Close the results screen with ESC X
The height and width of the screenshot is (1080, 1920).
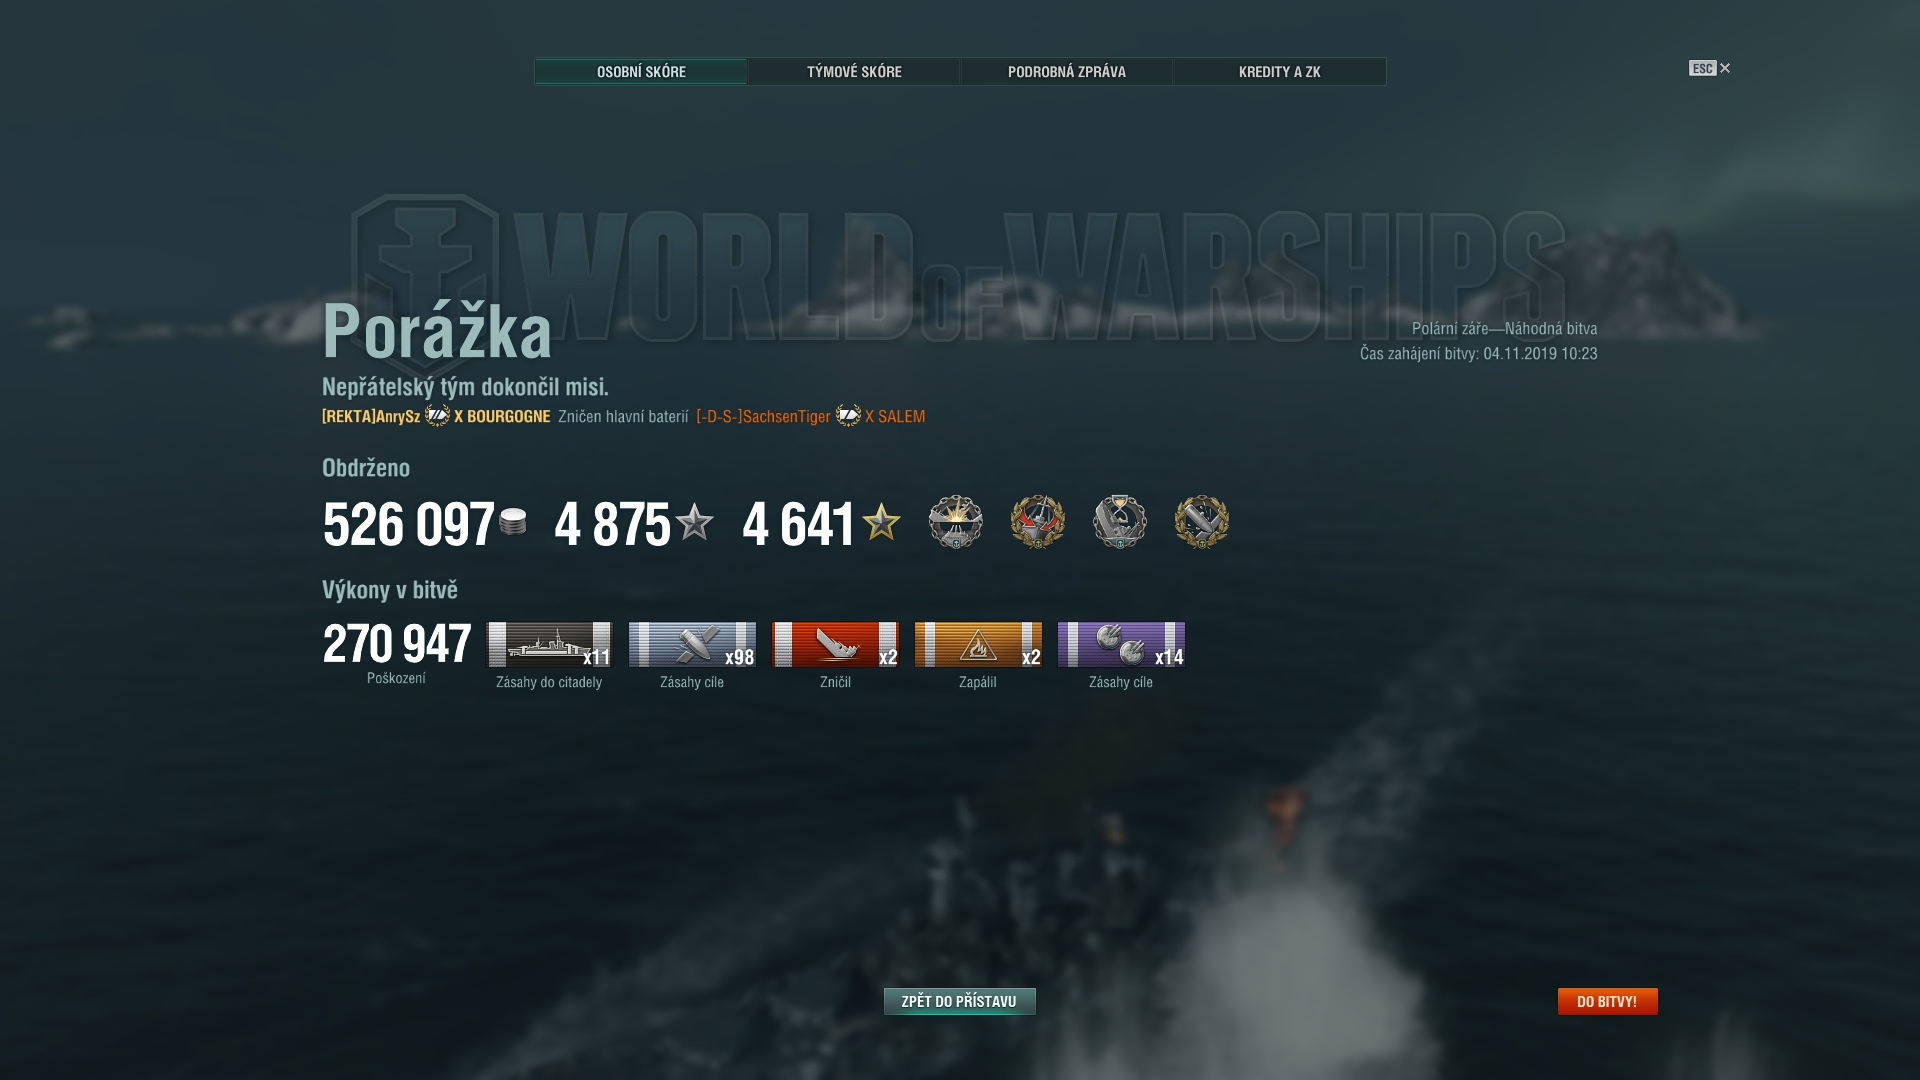pos(1710,68)
